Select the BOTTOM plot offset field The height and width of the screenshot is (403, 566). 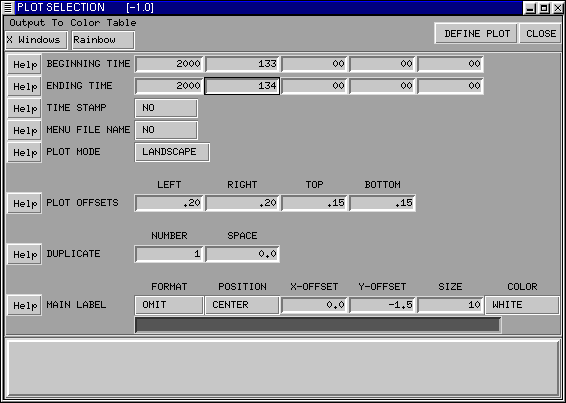pyautogui.click(x=382, y=203)
